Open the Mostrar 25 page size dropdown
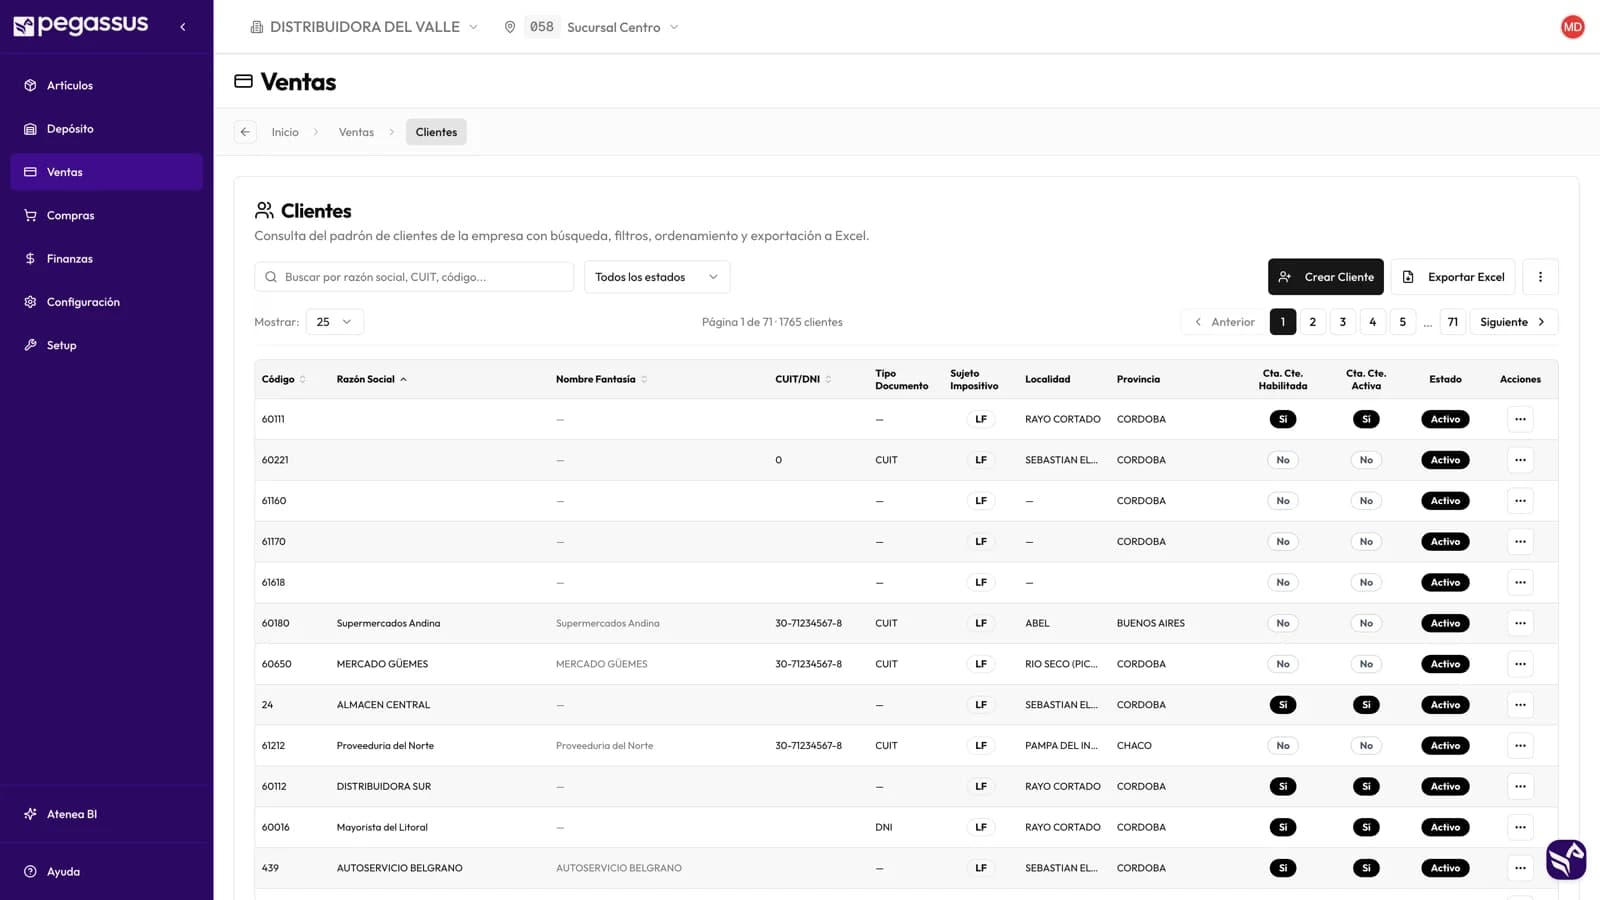Screen dimensions: 1600x900 (x=334, y=322)
